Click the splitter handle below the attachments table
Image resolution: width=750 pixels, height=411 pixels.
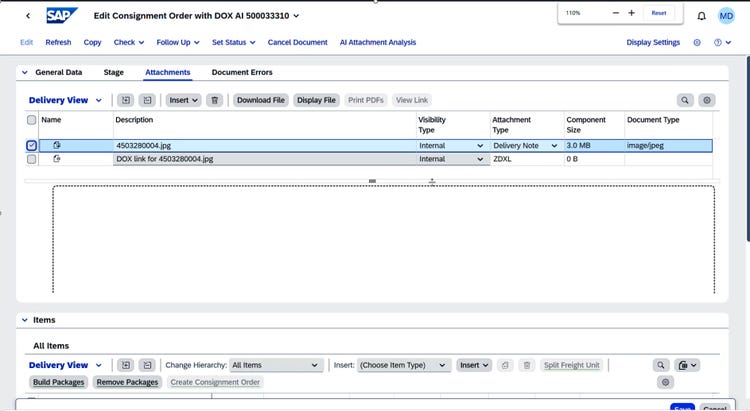[372, 181]
